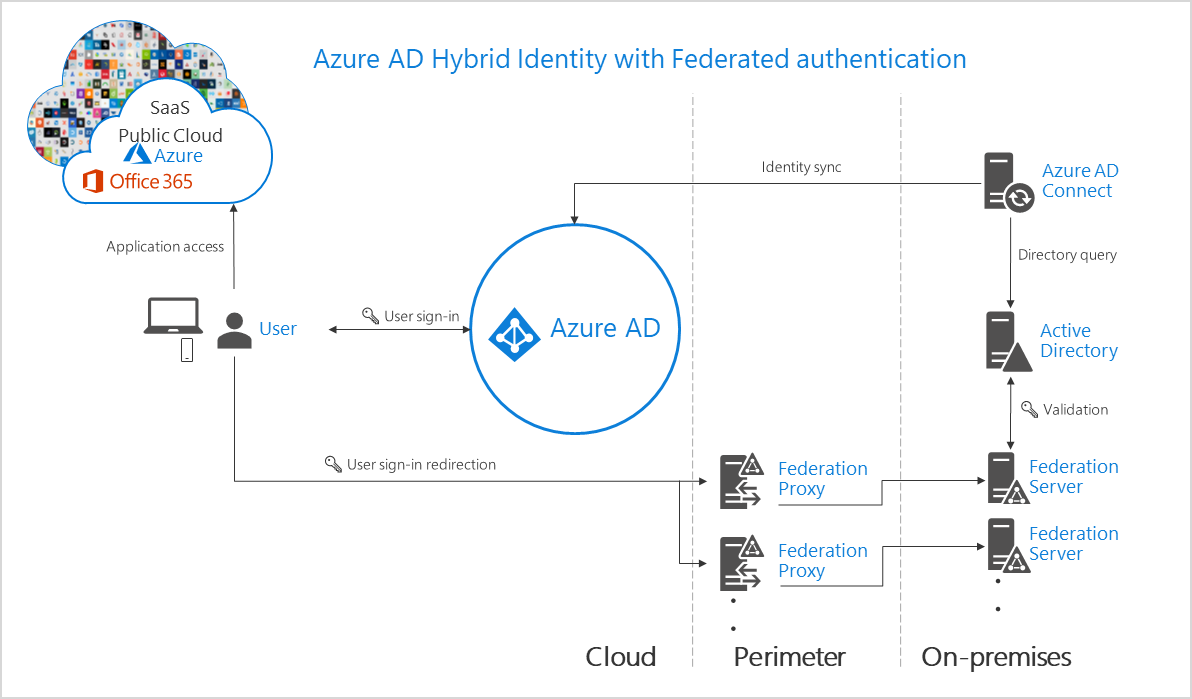Click the Active Directory server icon

[x=1005, y=342]
